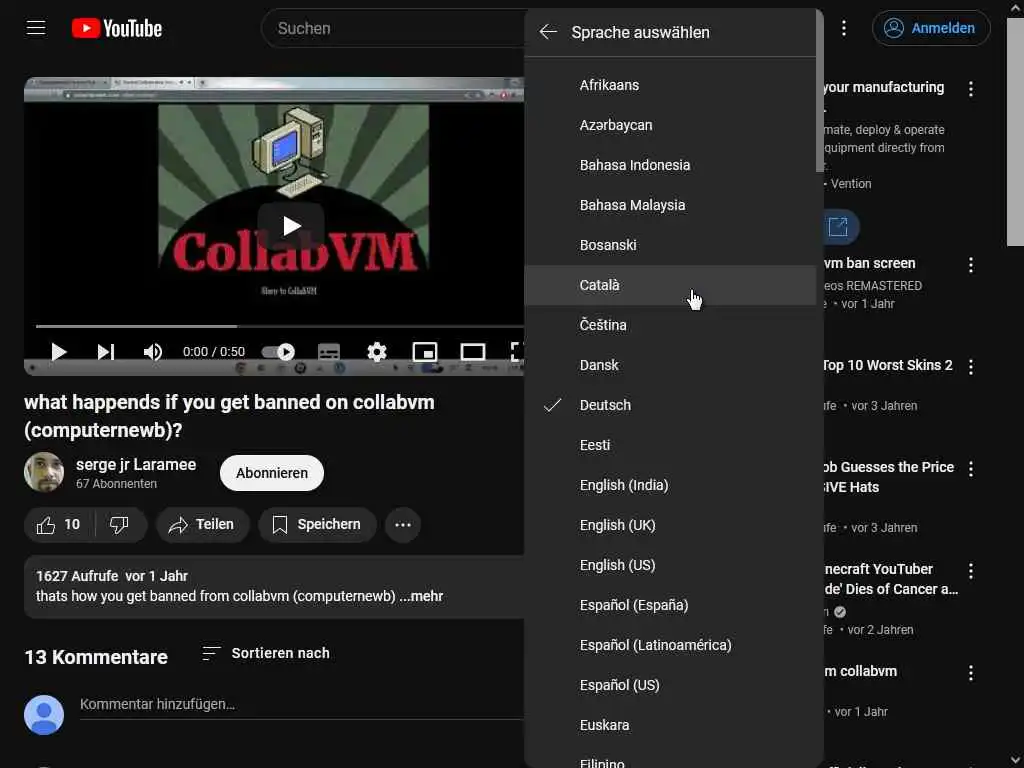Viewport: 1024px width, 768px height.
Task: Open 'vm ban screen' video title
Action: tap(870, 263)
